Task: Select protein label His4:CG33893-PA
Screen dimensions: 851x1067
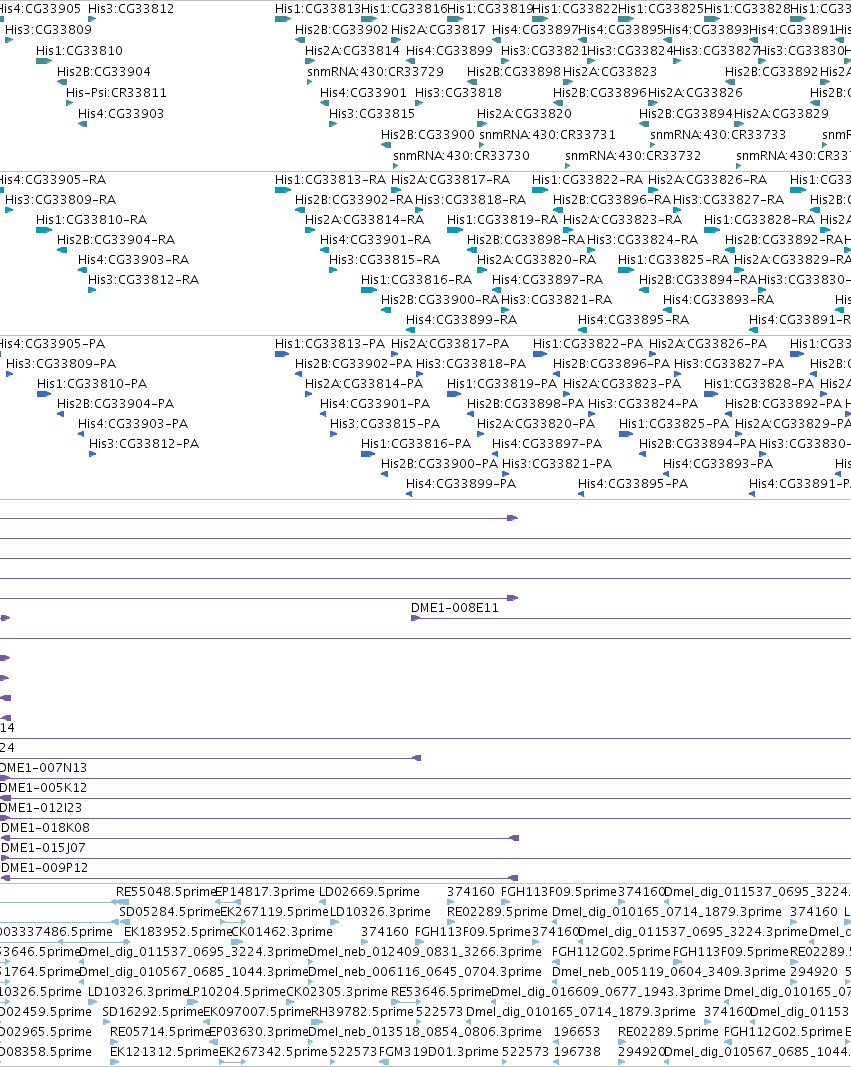Action: (718, 463)
